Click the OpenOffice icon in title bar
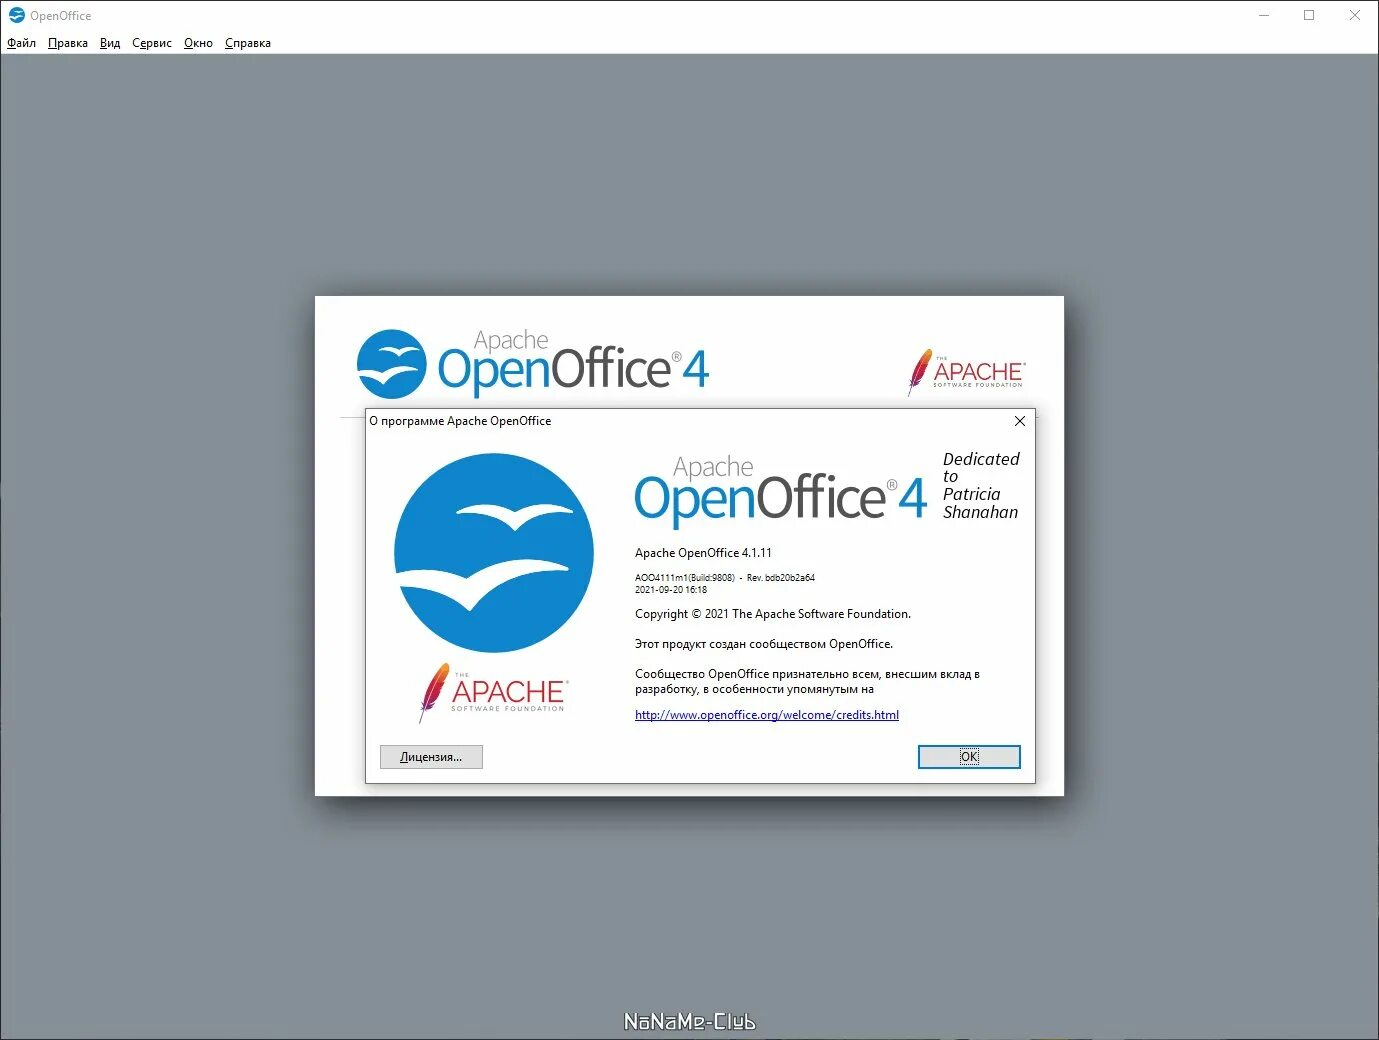1379x1040 pixels. (x=16, y=15)
